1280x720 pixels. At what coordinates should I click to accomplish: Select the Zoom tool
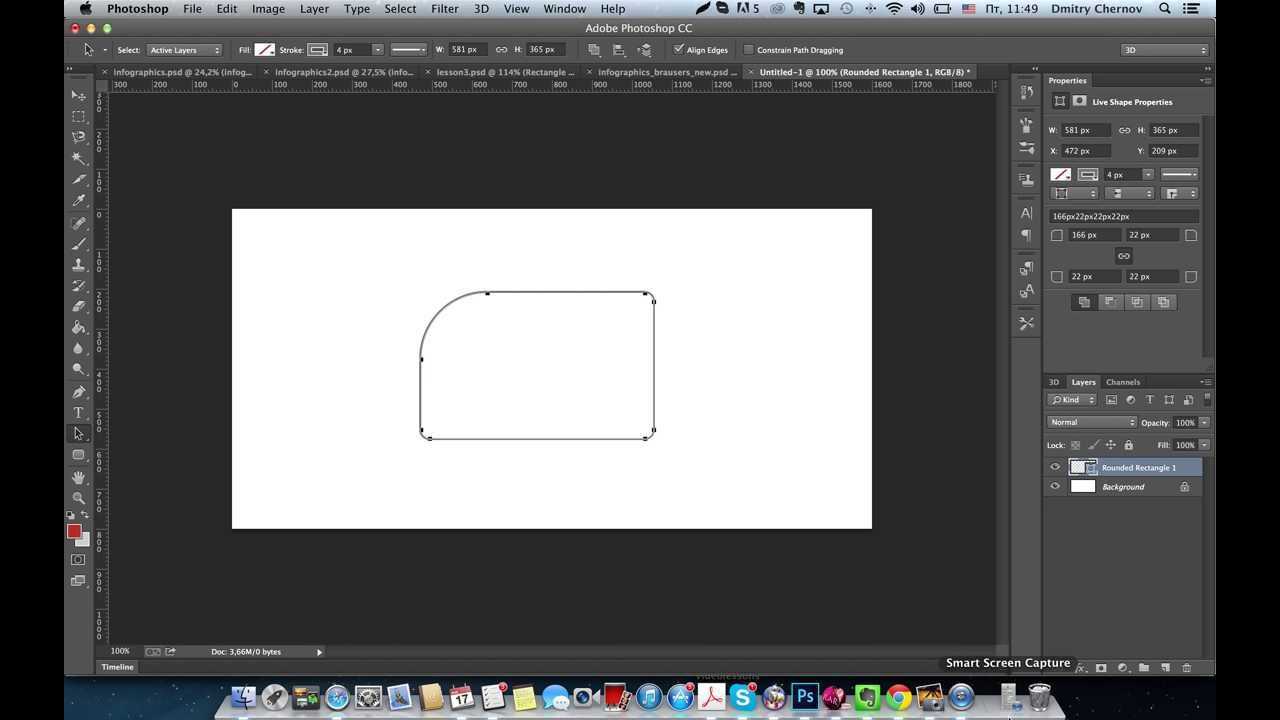pyautogui.click(x=79, y=498)
